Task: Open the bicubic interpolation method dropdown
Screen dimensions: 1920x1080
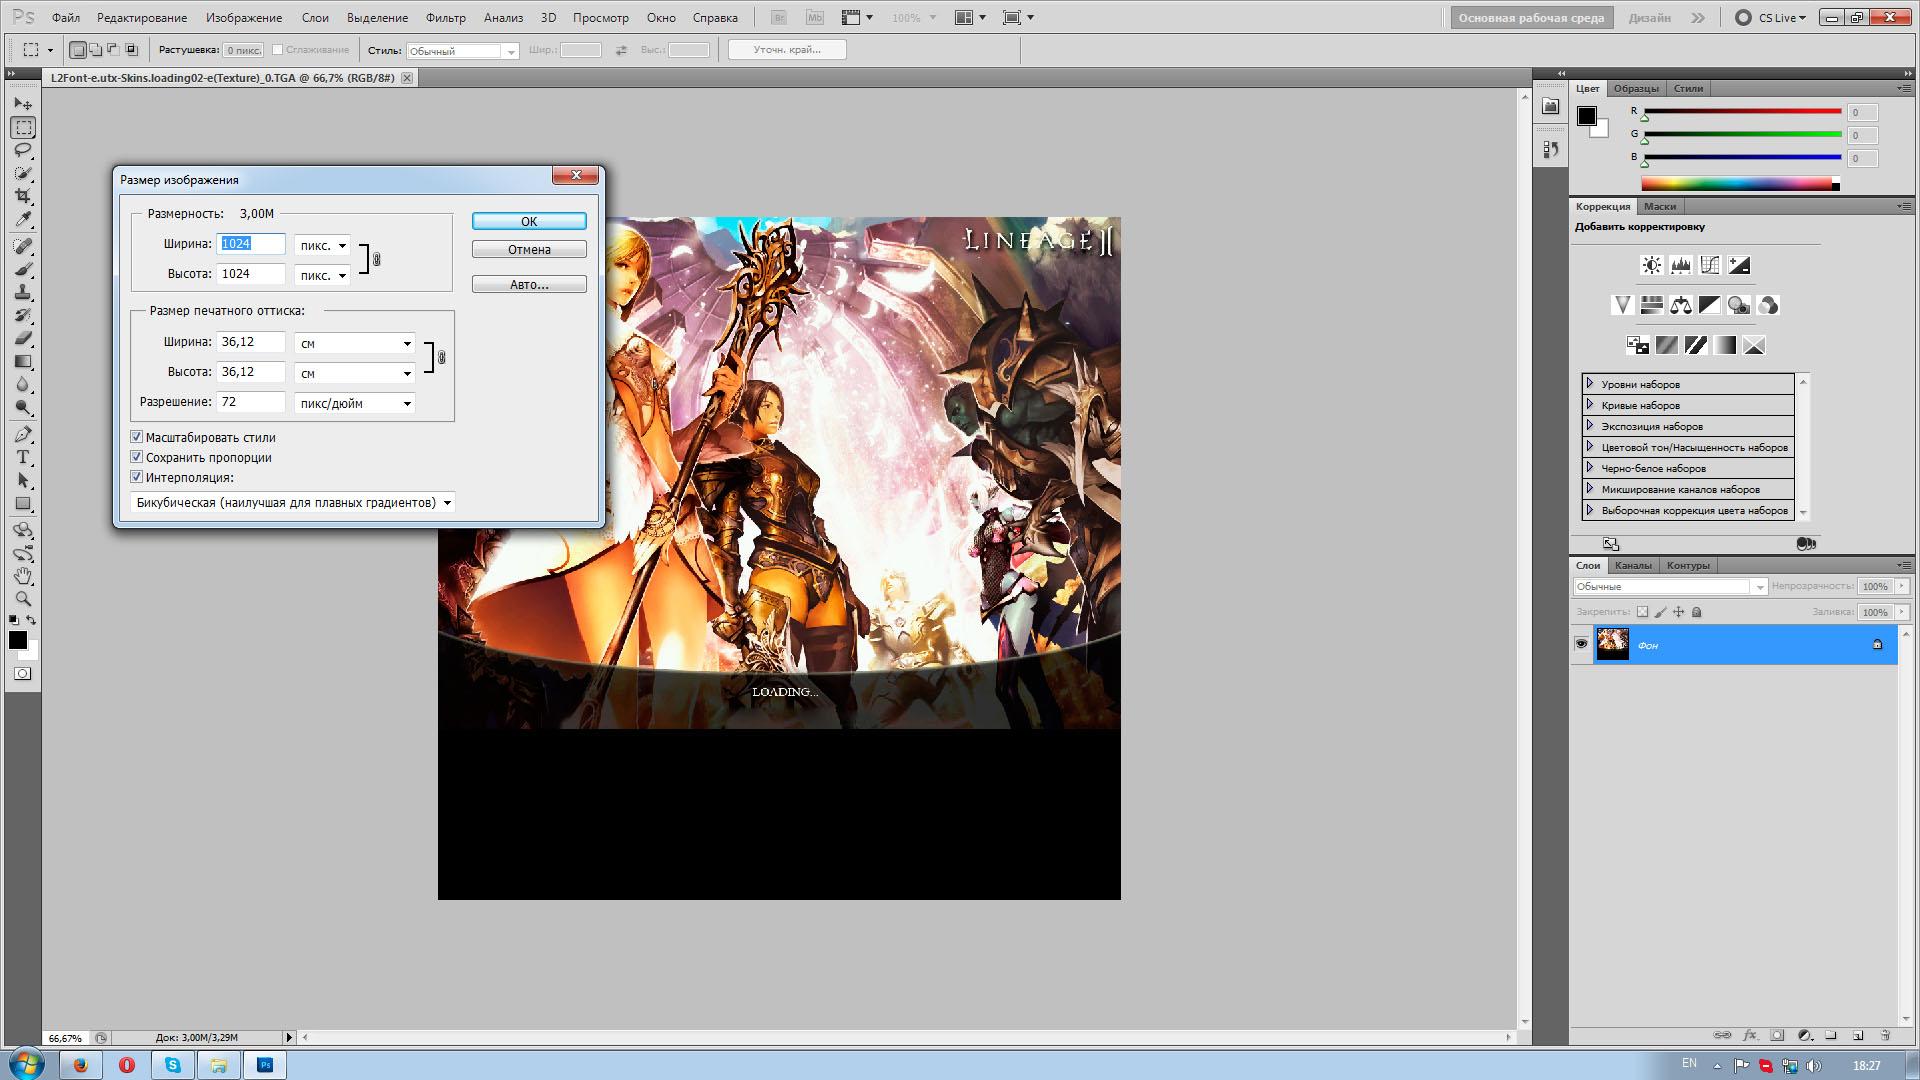Action: [293, 502]
